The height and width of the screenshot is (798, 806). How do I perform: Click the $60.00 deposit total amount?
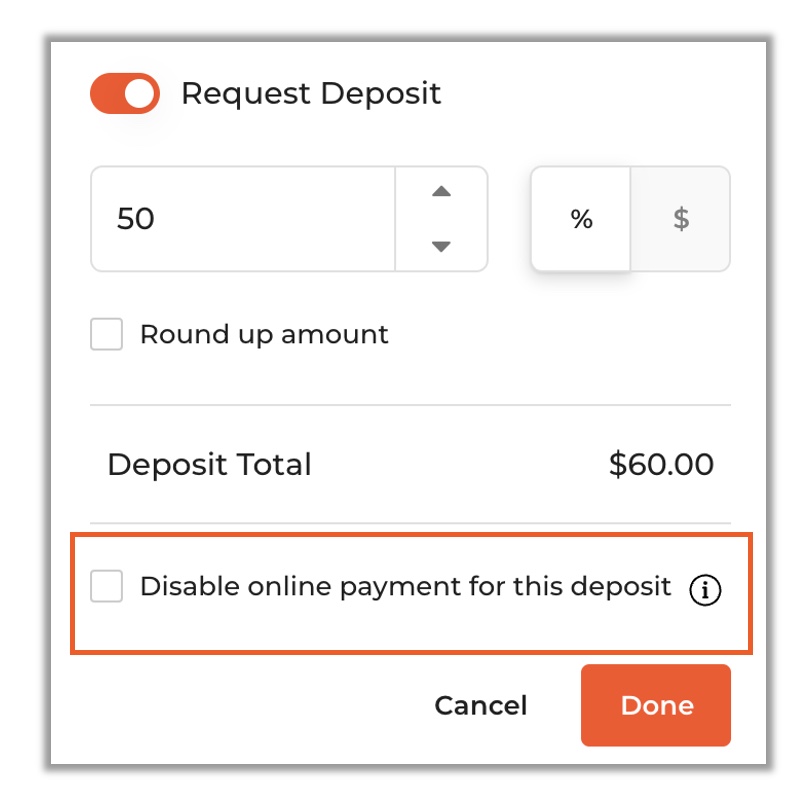[x=661, y=464]
